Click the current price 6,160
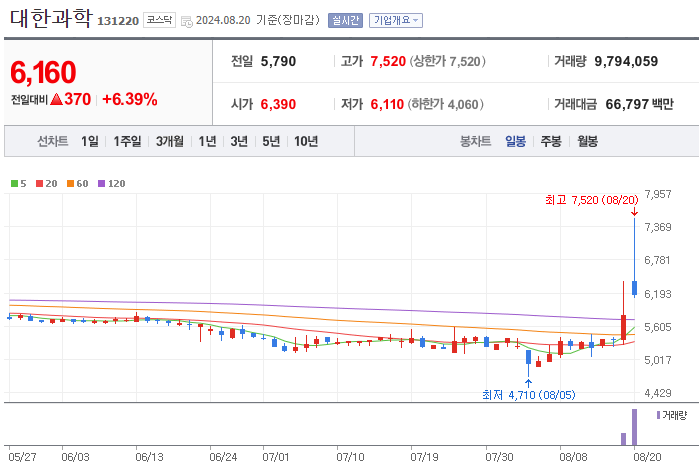Screen dimensions: 699x468 point(43,73)
